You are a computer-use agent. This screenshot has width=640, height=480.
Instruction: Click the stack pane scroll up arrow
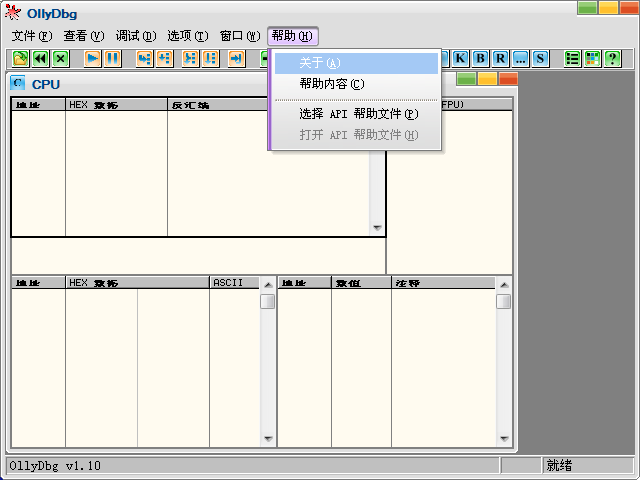click(504, 284)
